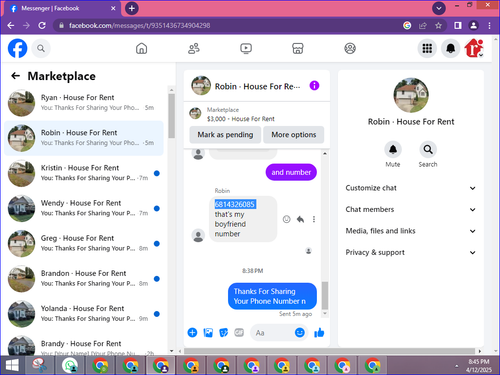Reply to Robin's message using arrow icon
This screenshot has width=500, height=375.
pos(300,219)
